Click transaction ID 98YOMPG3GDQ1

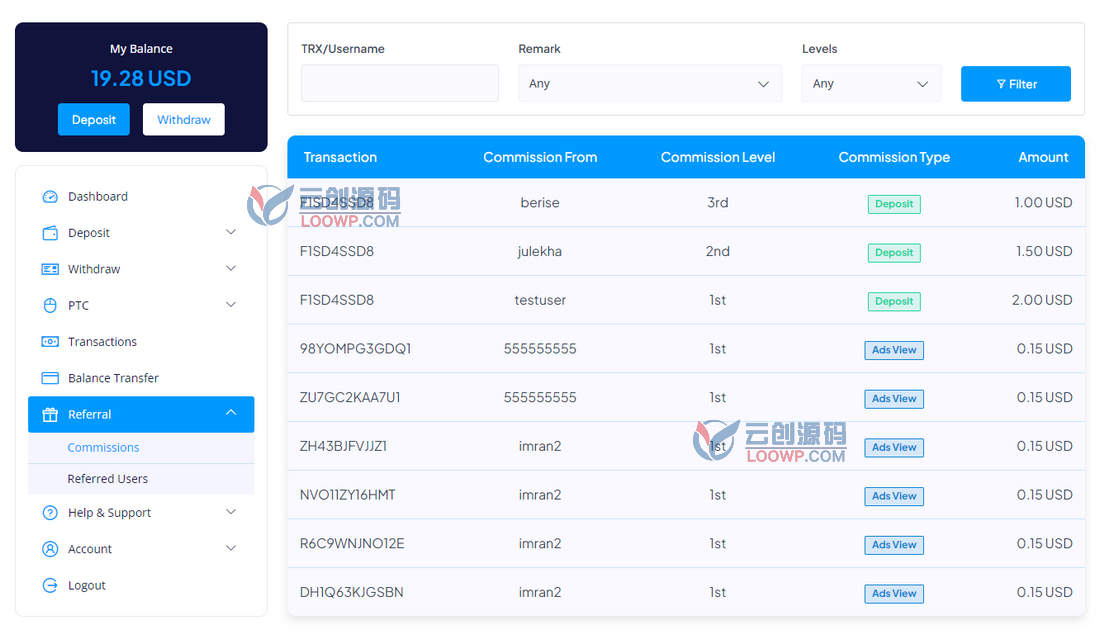(355, 349)
